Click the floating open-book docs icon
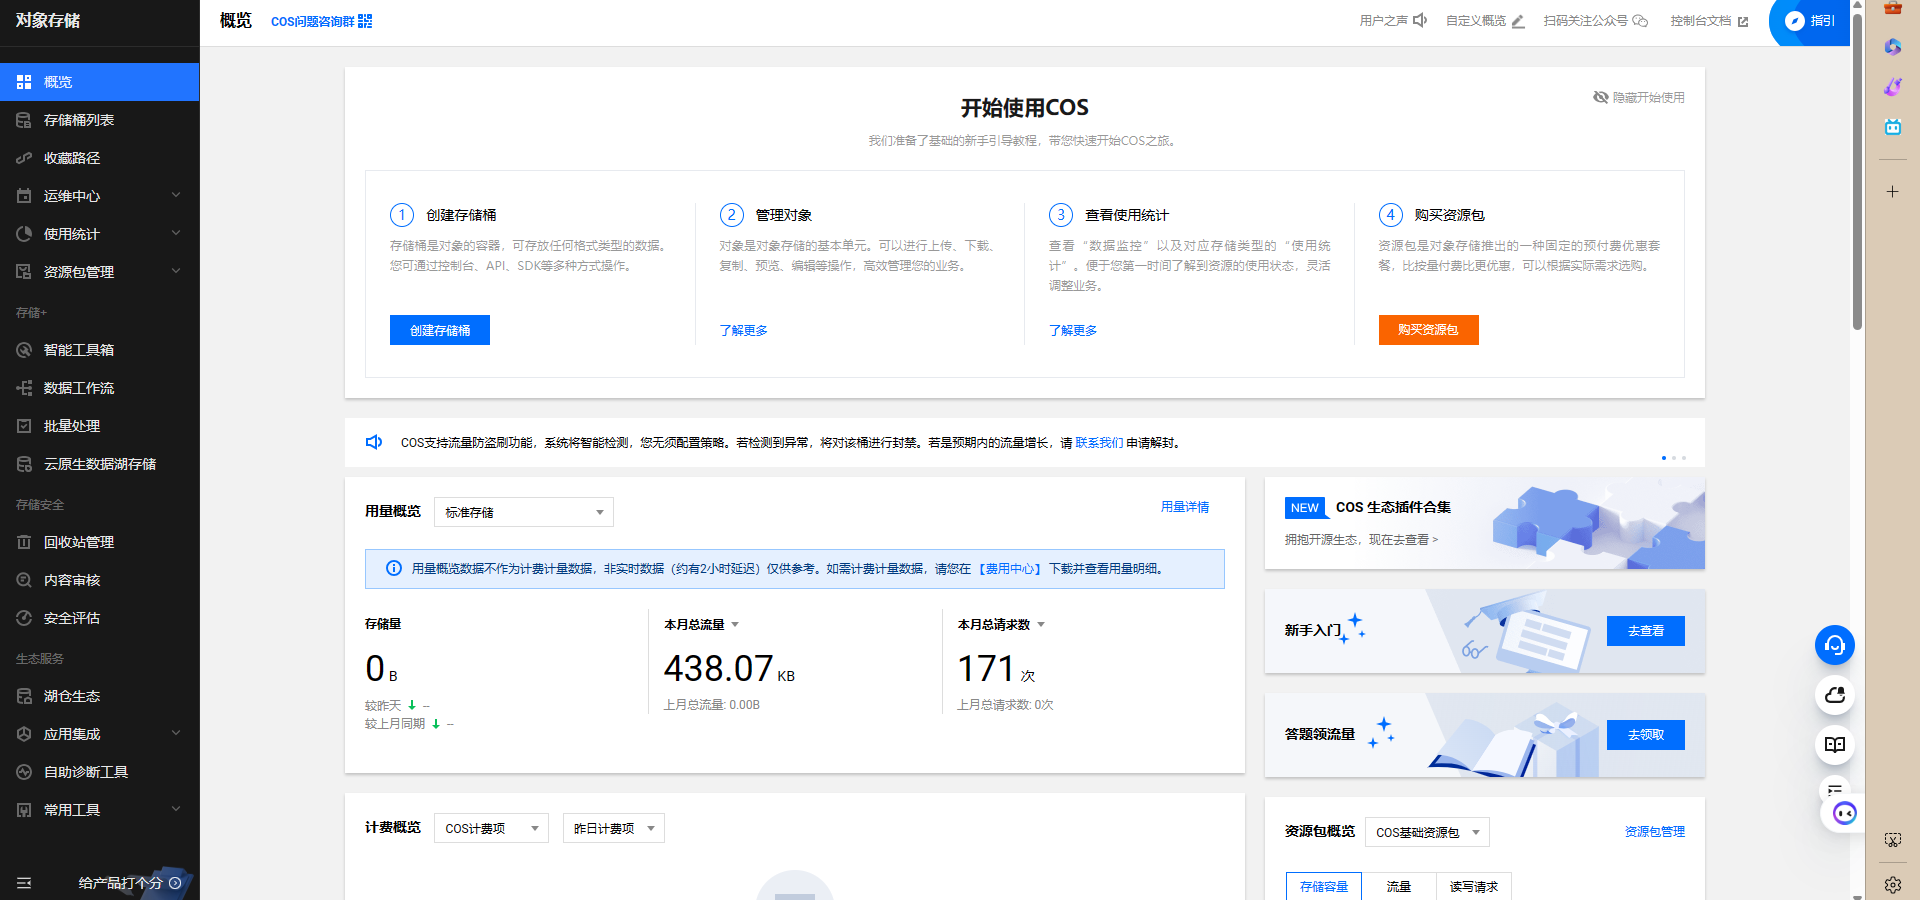This screenshot has height=900, width=1920. pyautogui.click(x=1835, y=745)
